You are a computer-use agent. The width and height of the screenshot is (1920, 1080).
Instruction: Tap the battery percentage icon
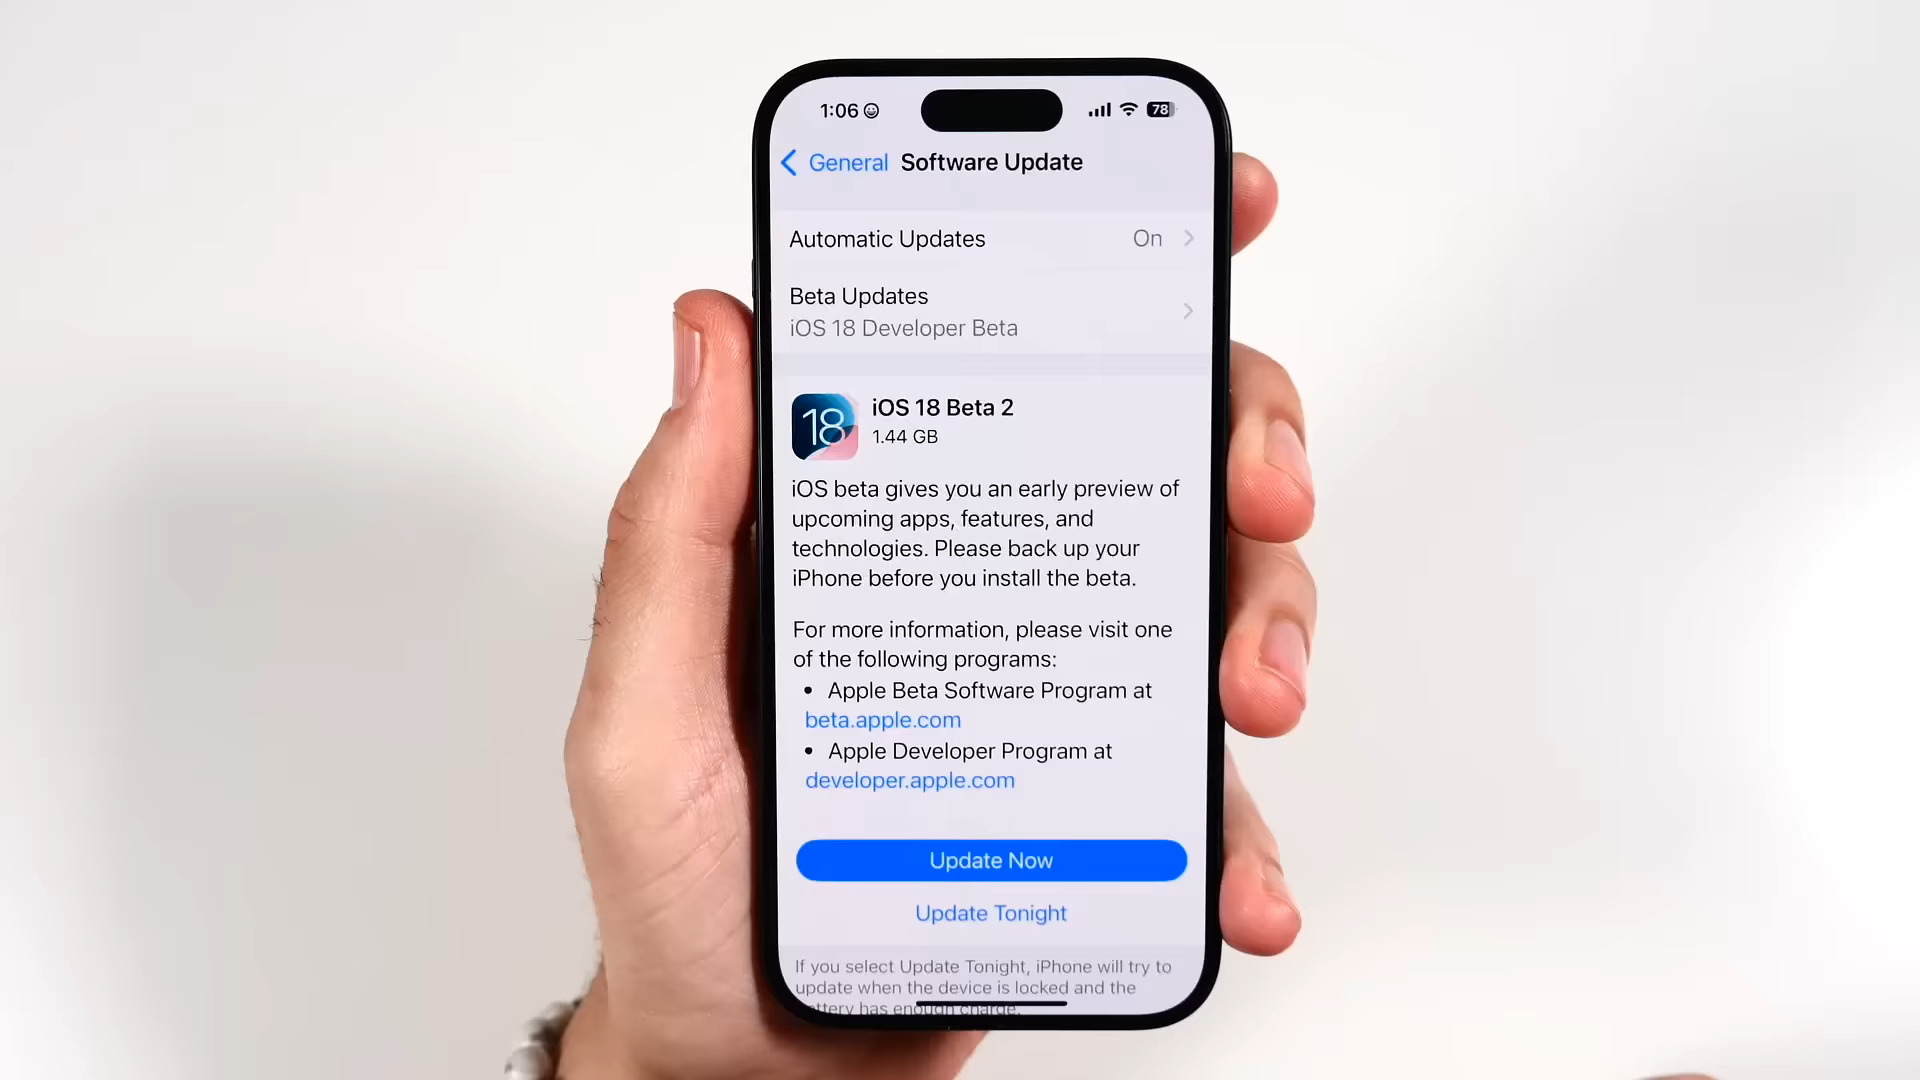pyautogui.click(x=1159, y=109)
